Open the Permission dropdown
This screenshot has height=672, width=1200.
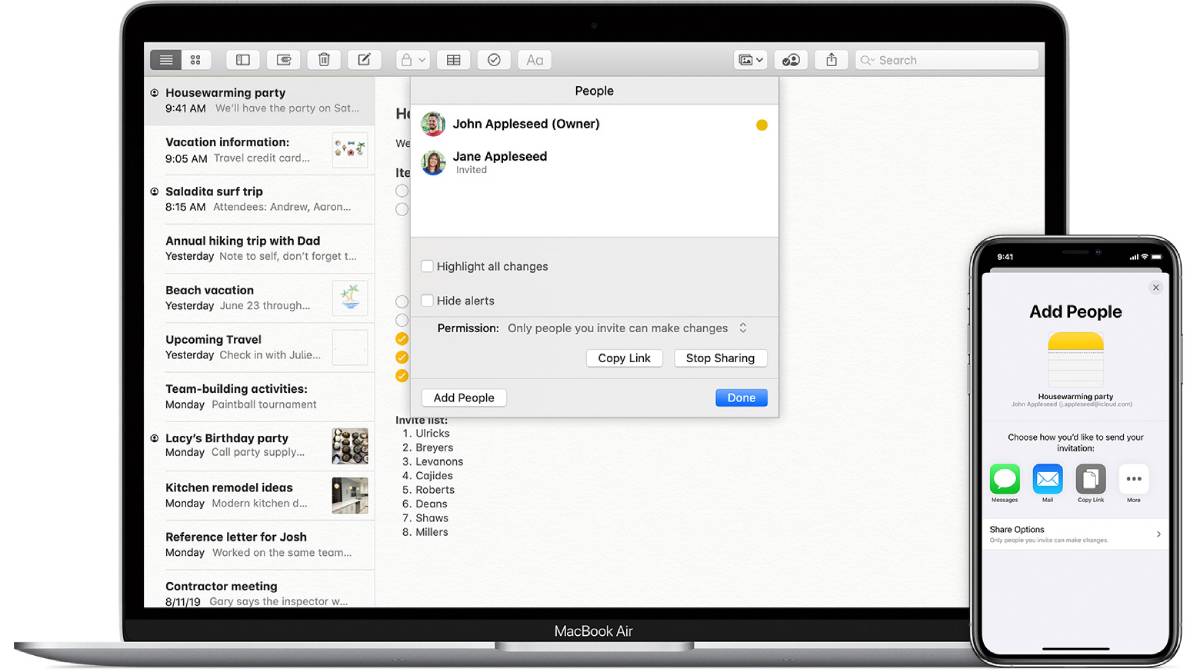[x=627, y=328]
